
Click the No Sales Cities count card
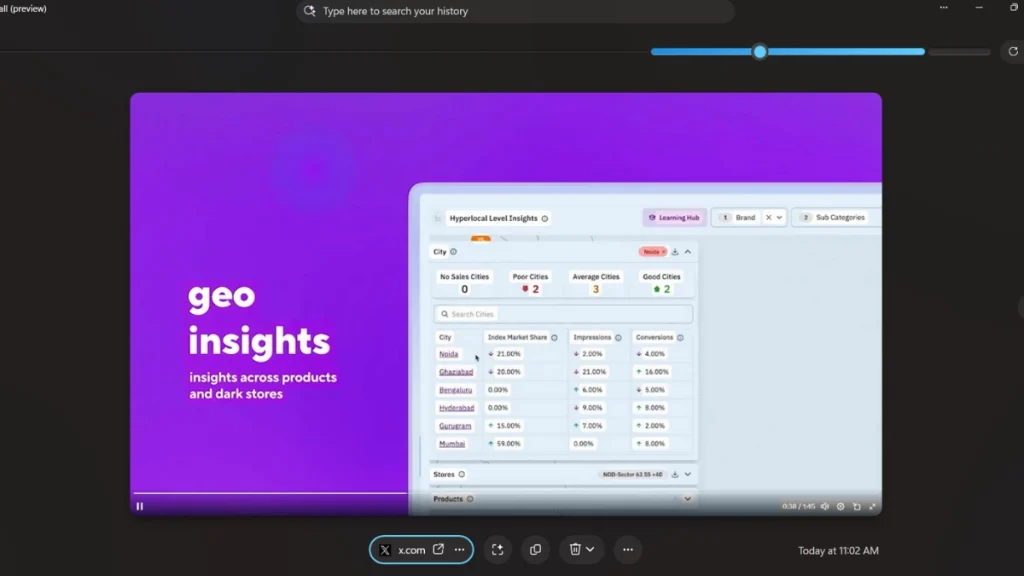464,283
